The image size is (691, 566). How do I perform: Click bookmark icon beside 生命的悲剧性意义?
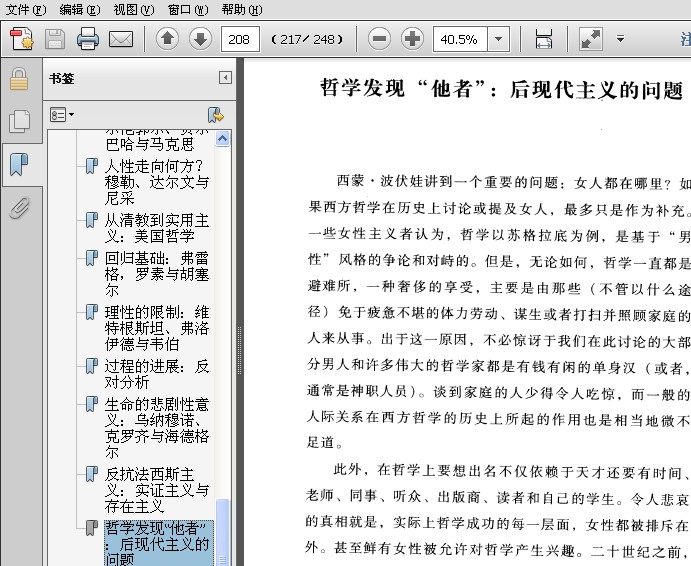(91, 404)
